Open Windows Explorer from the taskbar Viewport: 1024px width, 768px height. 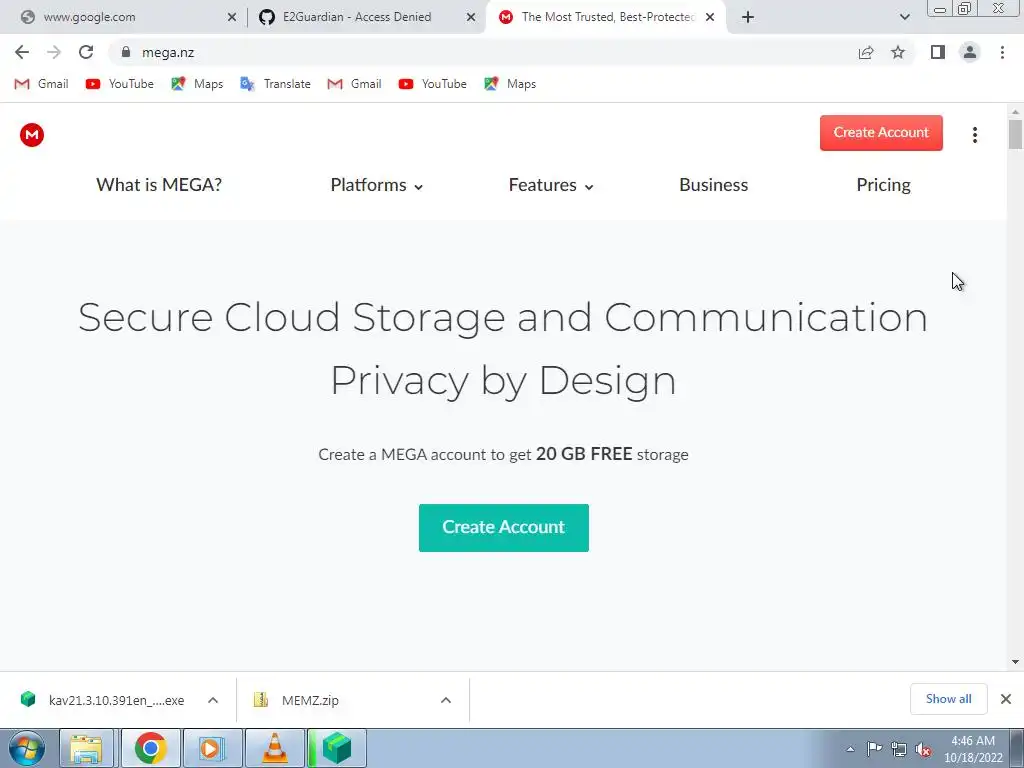click(x=86, y=748)
